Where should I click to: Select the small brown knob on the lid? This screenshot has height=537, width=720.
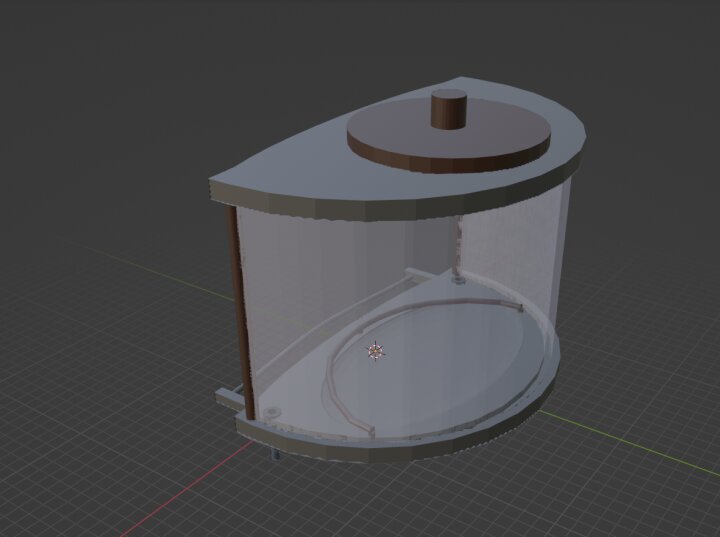tap(449, 108)
